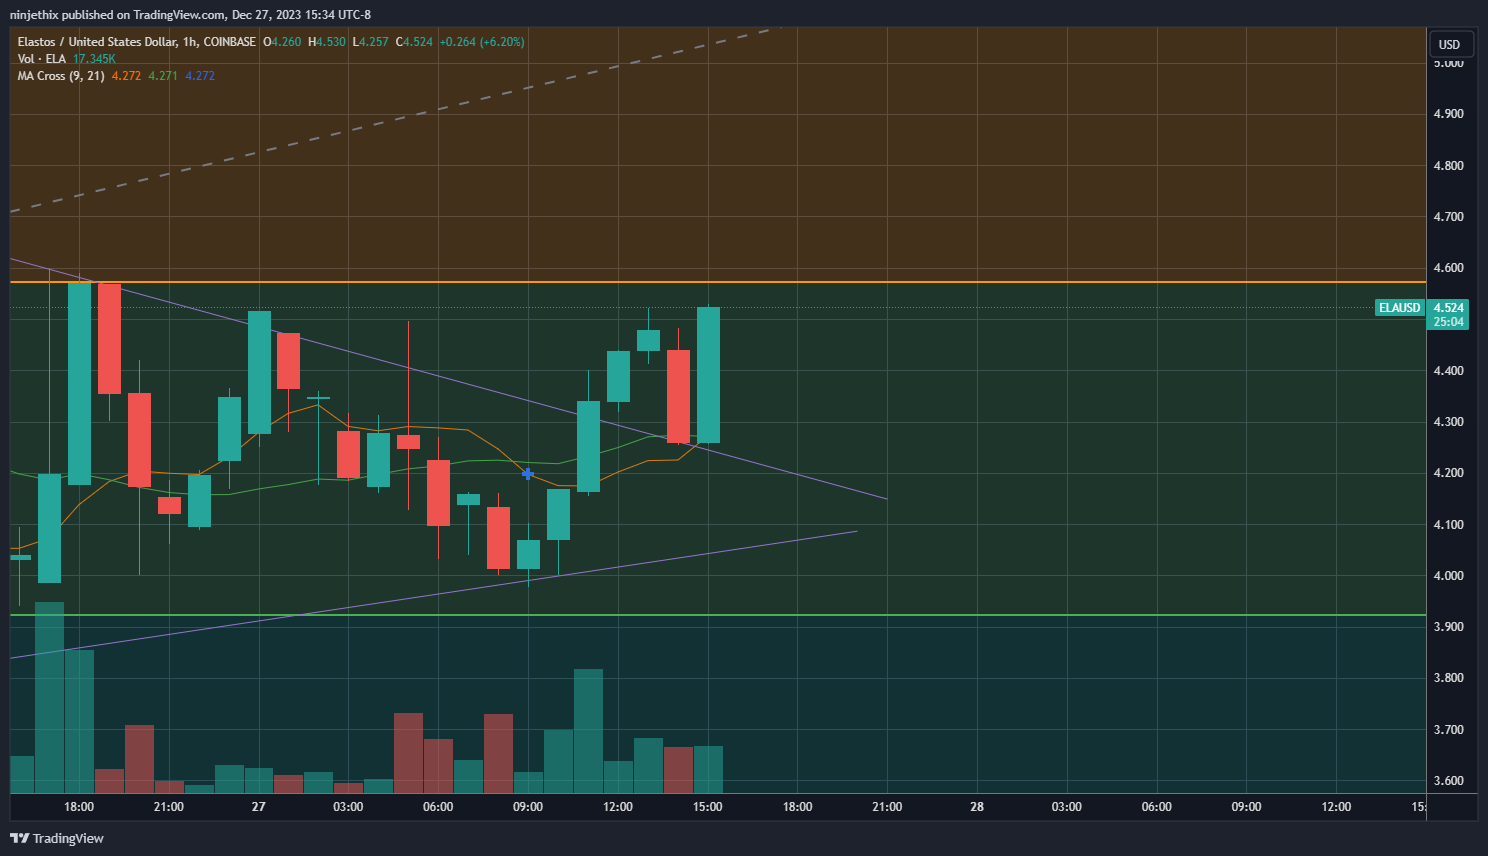Image resolution: width=1488 pixels, height=856 pixels.
Task: Select the ELAUSD price label
Action: (x=1399, y=308)
